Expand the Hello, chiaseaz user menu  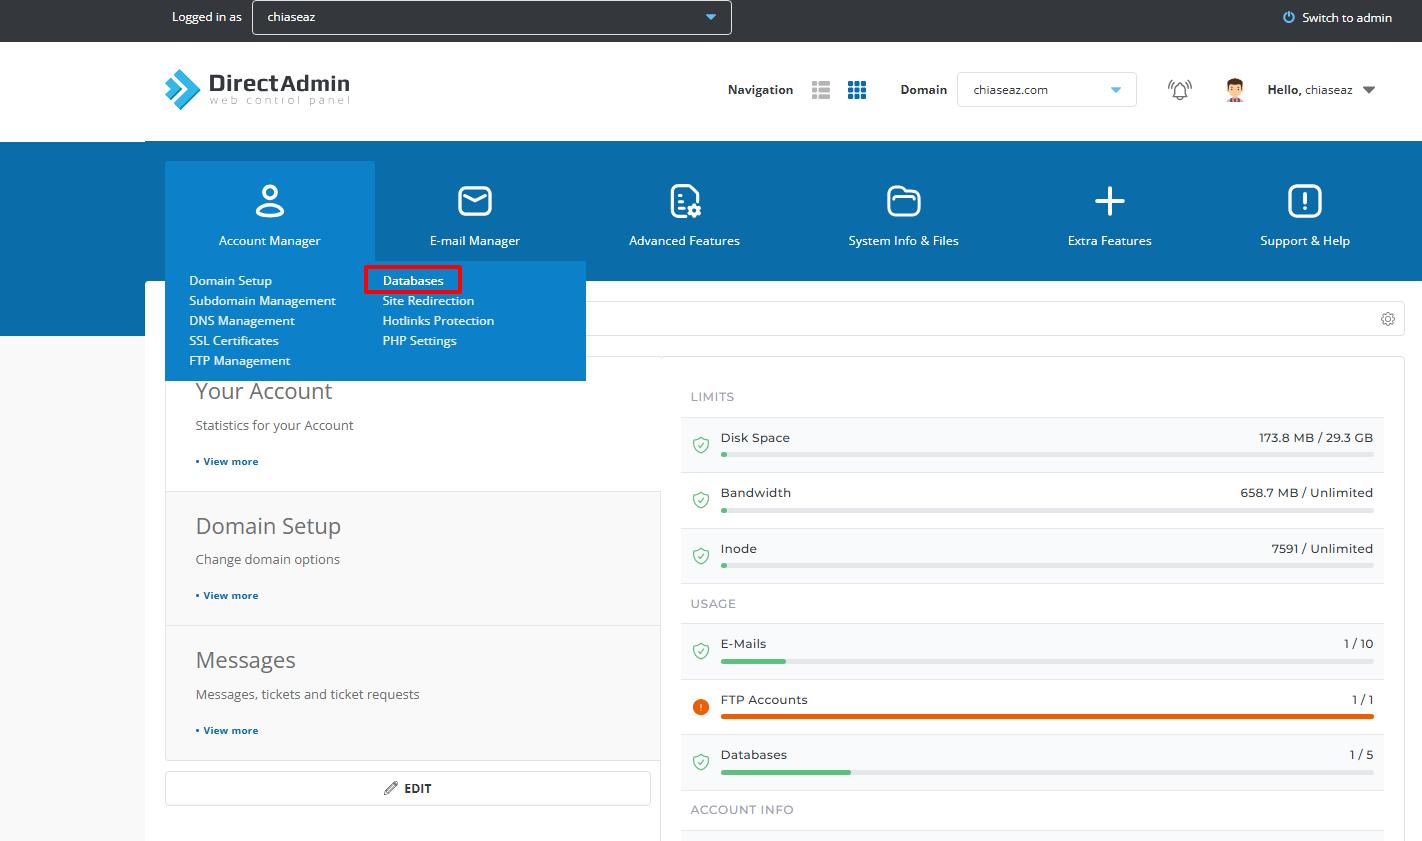[1369, 90]
